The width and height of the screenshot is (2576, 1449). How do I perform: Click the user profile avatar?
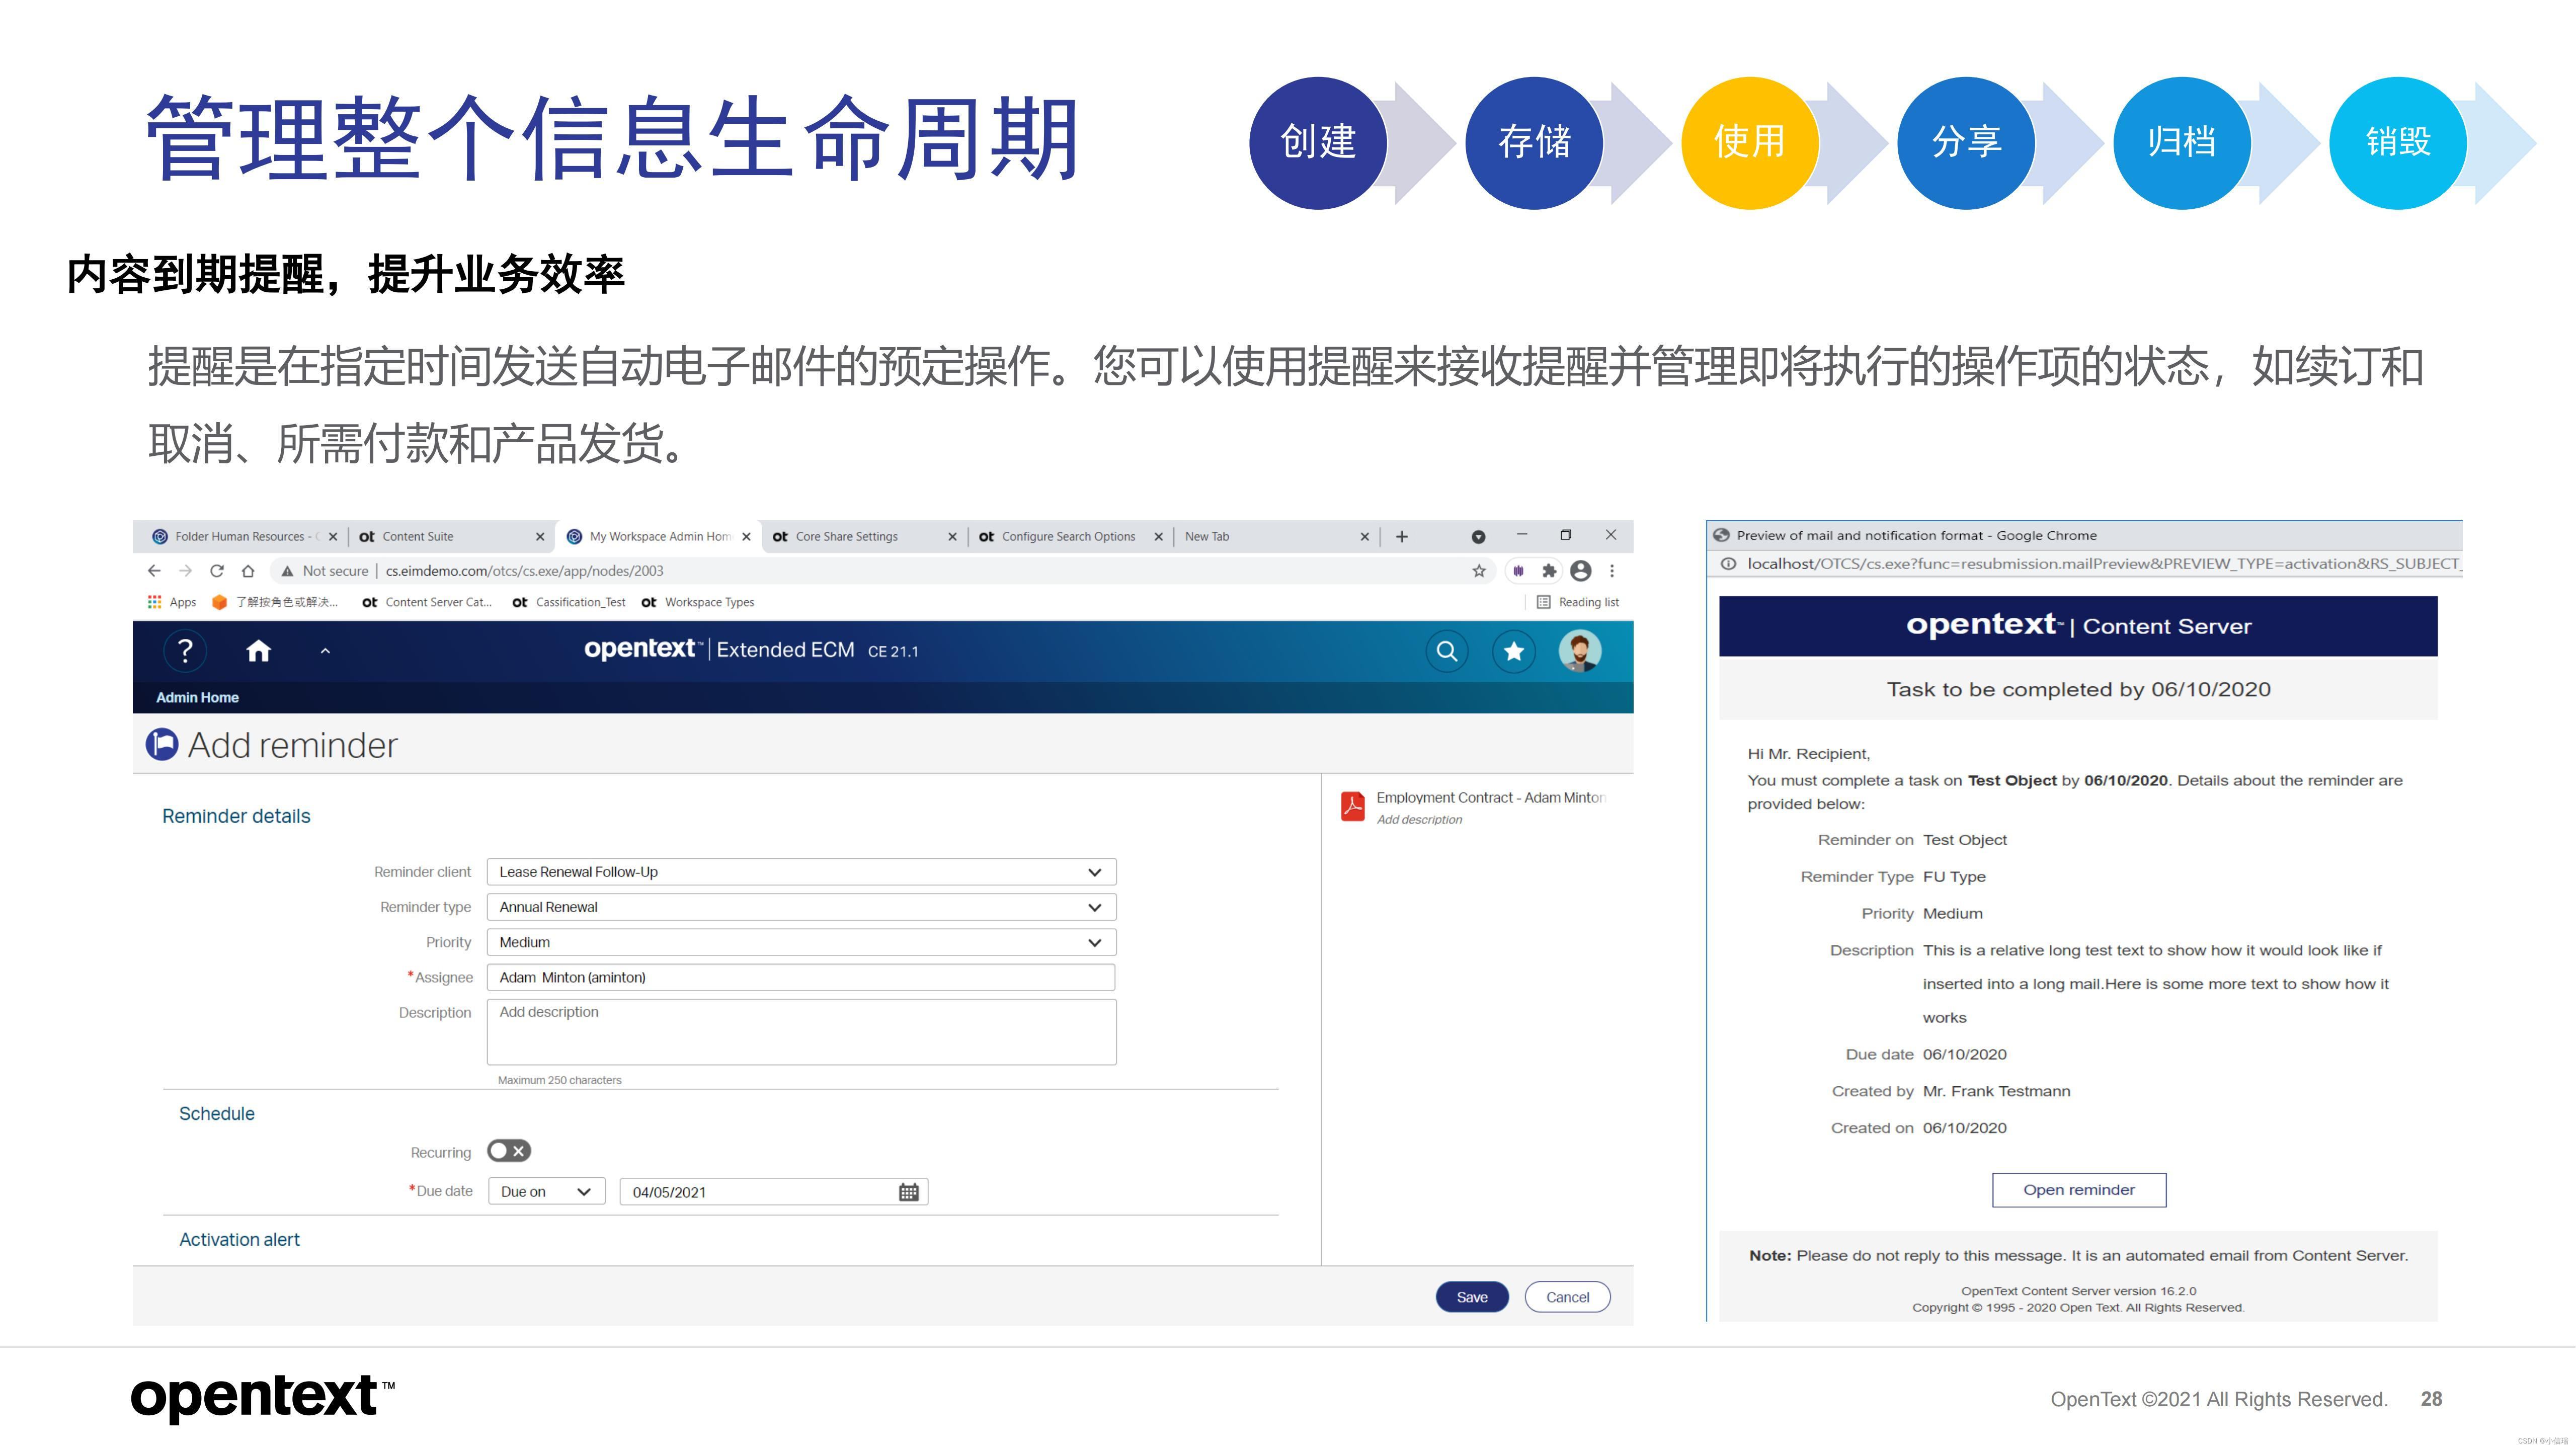pyautogui.click(x=1579, y=651)
